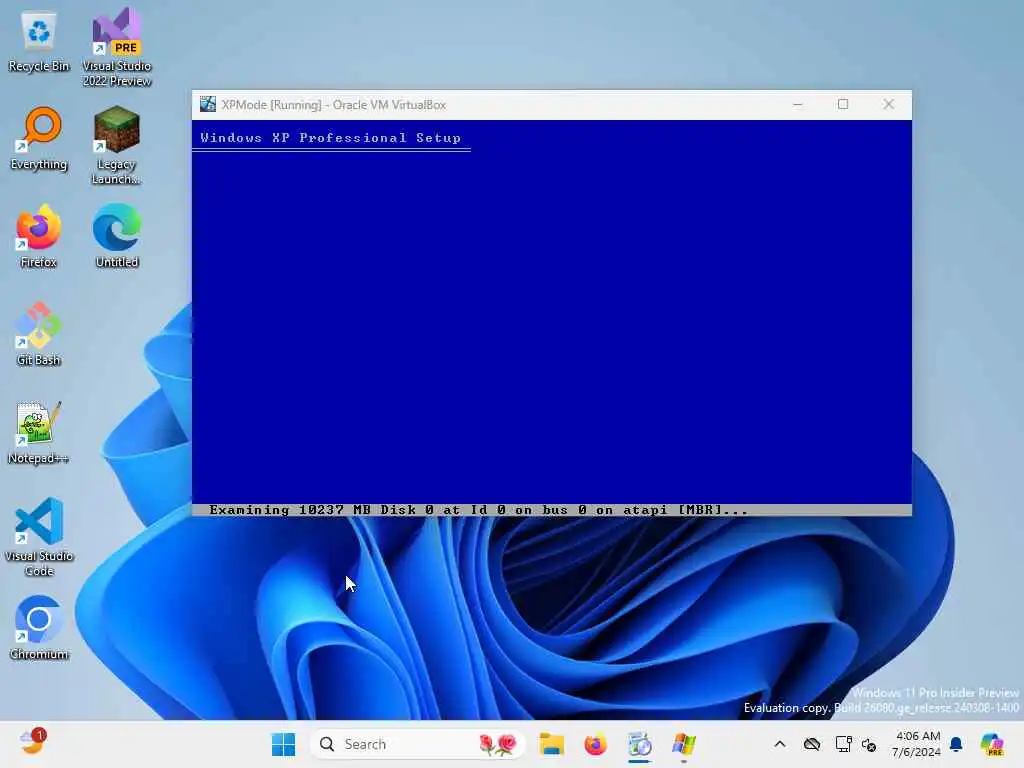This screenshot has width=1024, height=768.
Task: Open the muted volume tray icon
Action: pyautogui.click(x=869, y=744)
